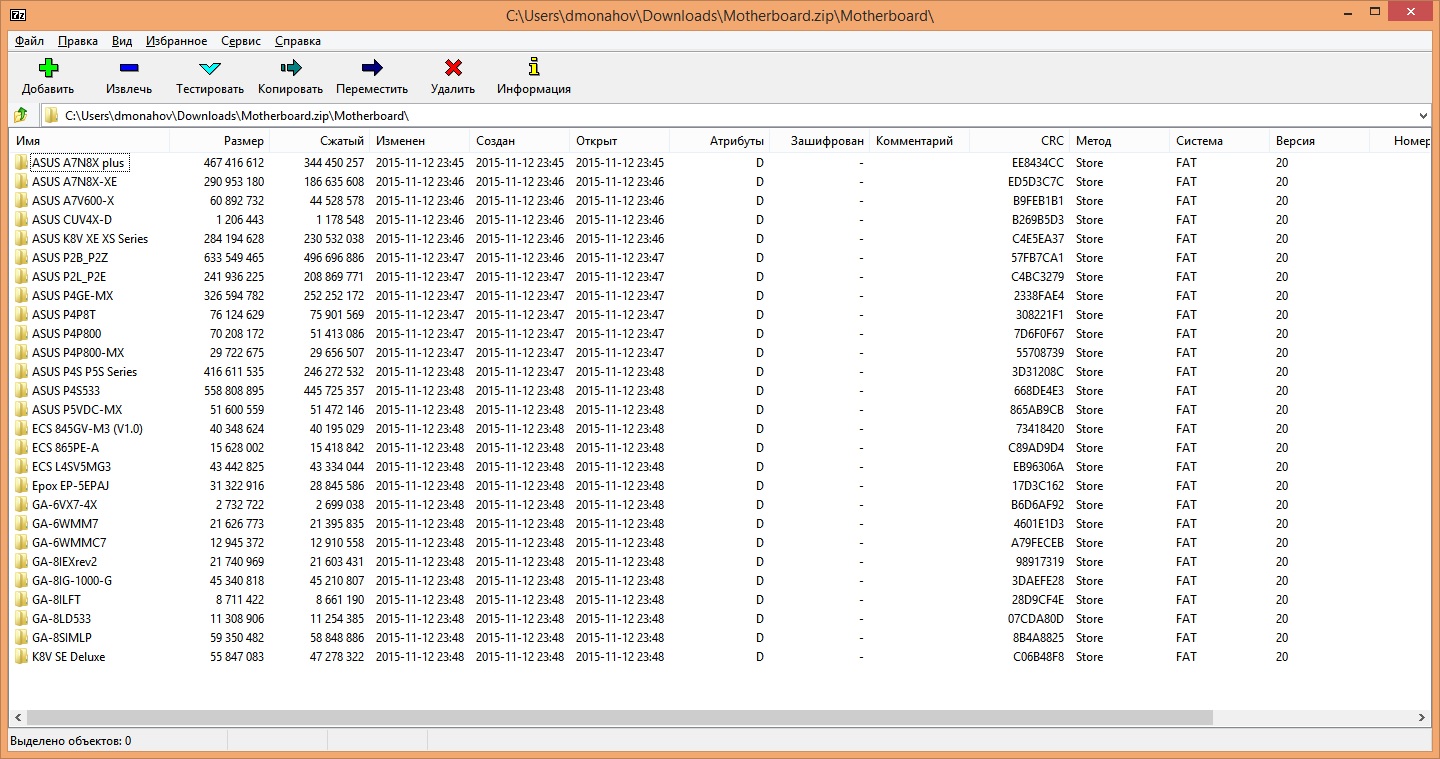The width and height of the screenshot is (1440, 759).
Task: Click the Переместить blue arrow icon
Action: click(x=372, y=68)
